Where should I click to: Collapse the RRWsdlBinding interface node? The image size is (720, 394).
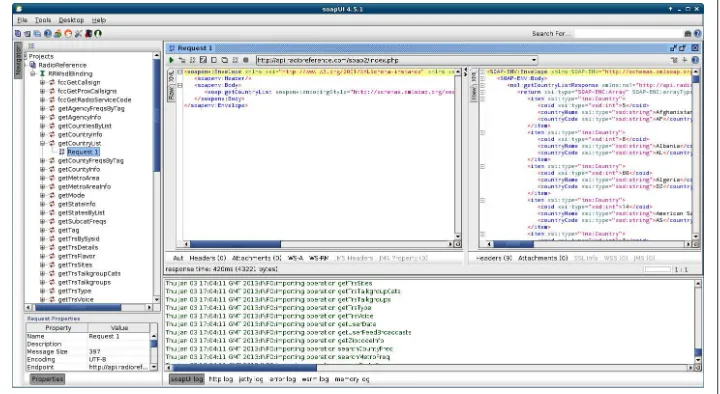(x=33, y=73)
